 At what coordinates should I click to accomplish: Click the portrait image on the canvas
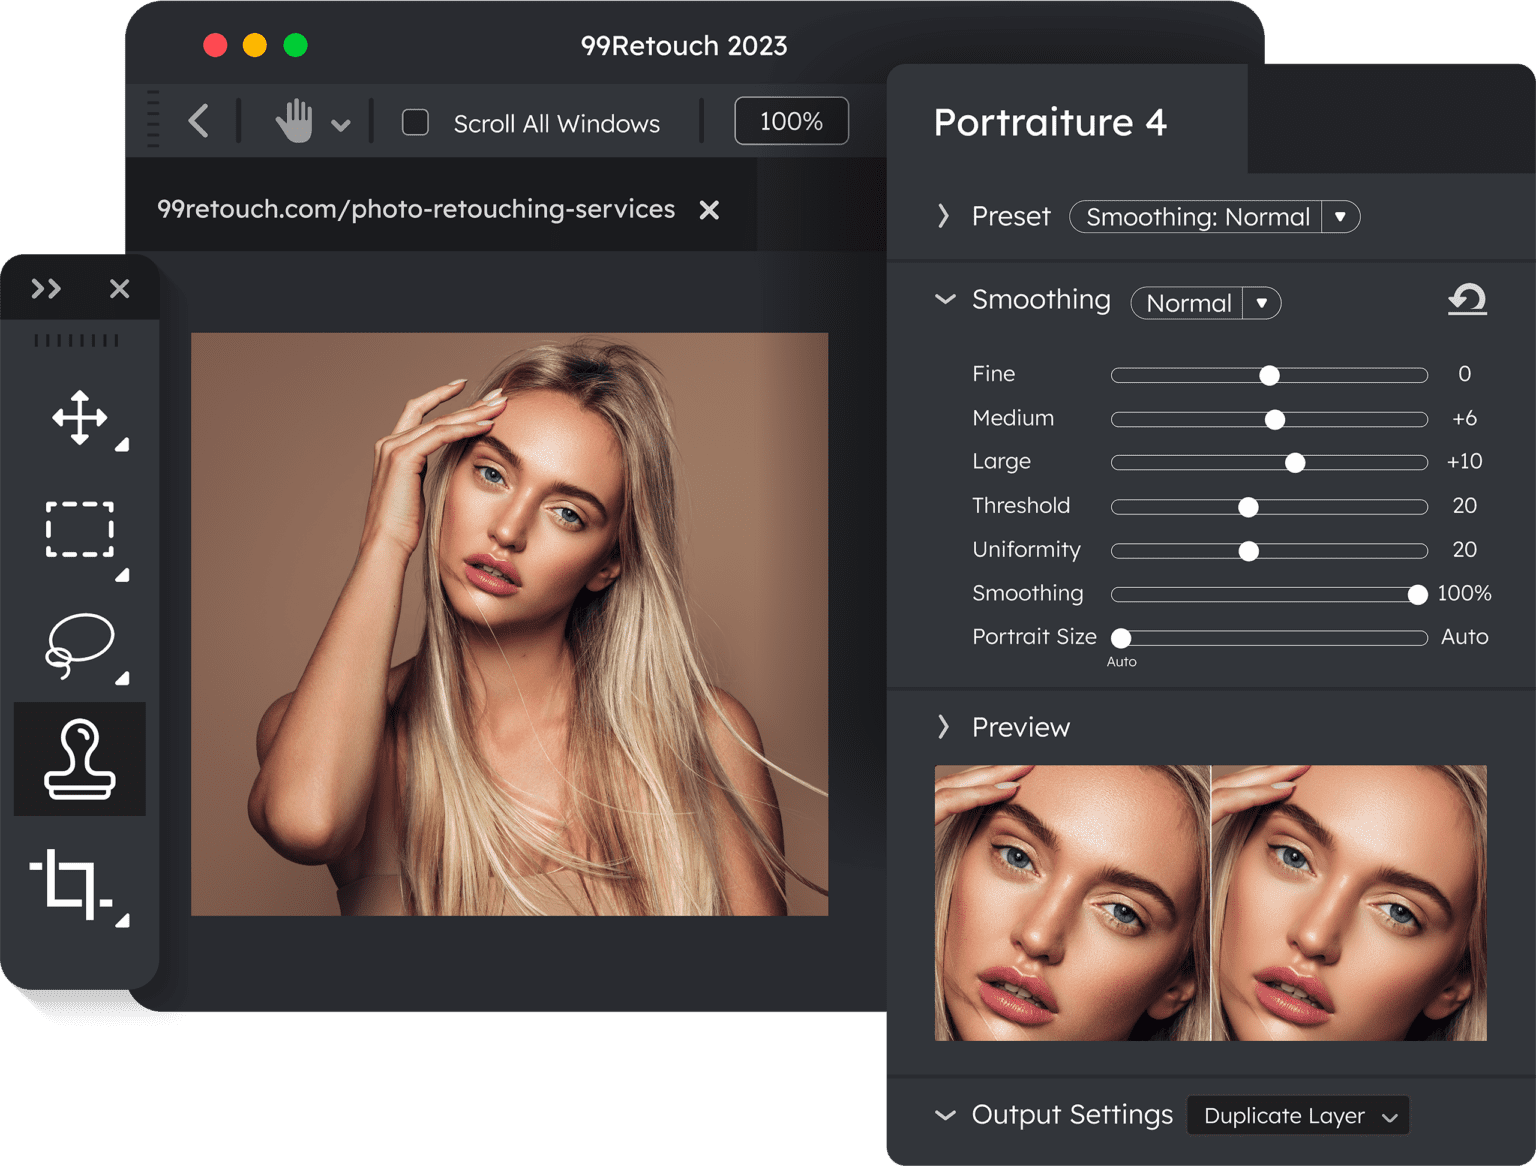pos(509,624)
